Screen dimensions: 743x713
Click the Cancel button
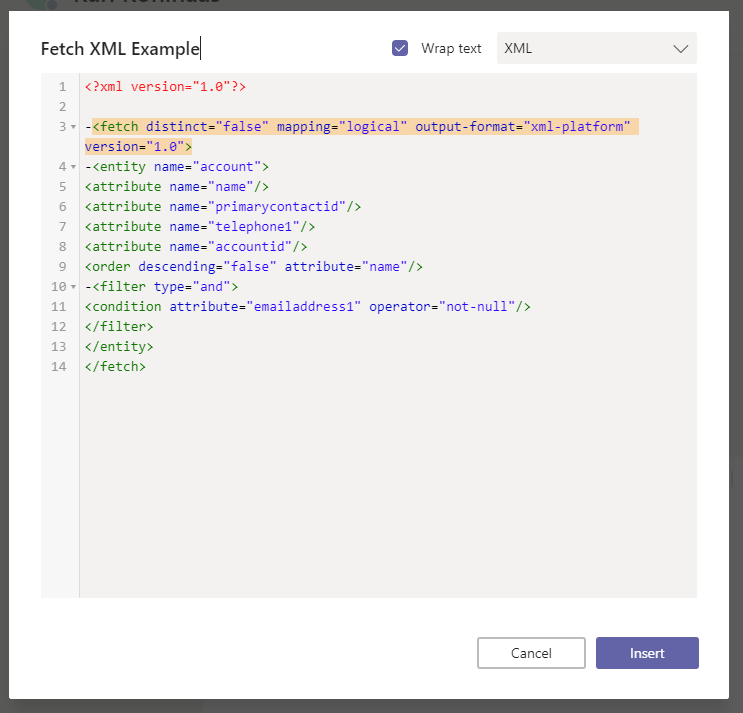tap(531, 653)
